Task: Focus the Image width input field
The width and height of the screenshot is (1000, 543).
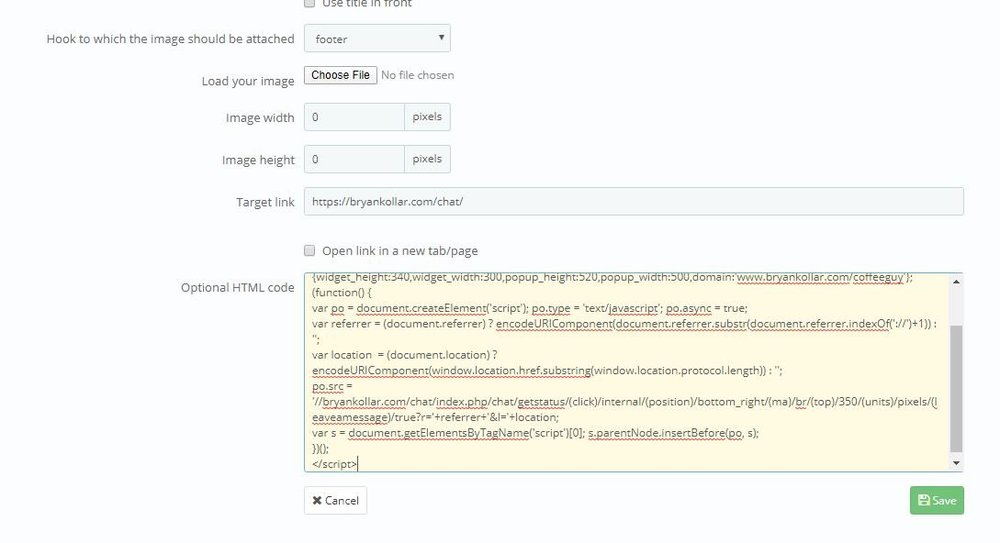Action: 353,117
